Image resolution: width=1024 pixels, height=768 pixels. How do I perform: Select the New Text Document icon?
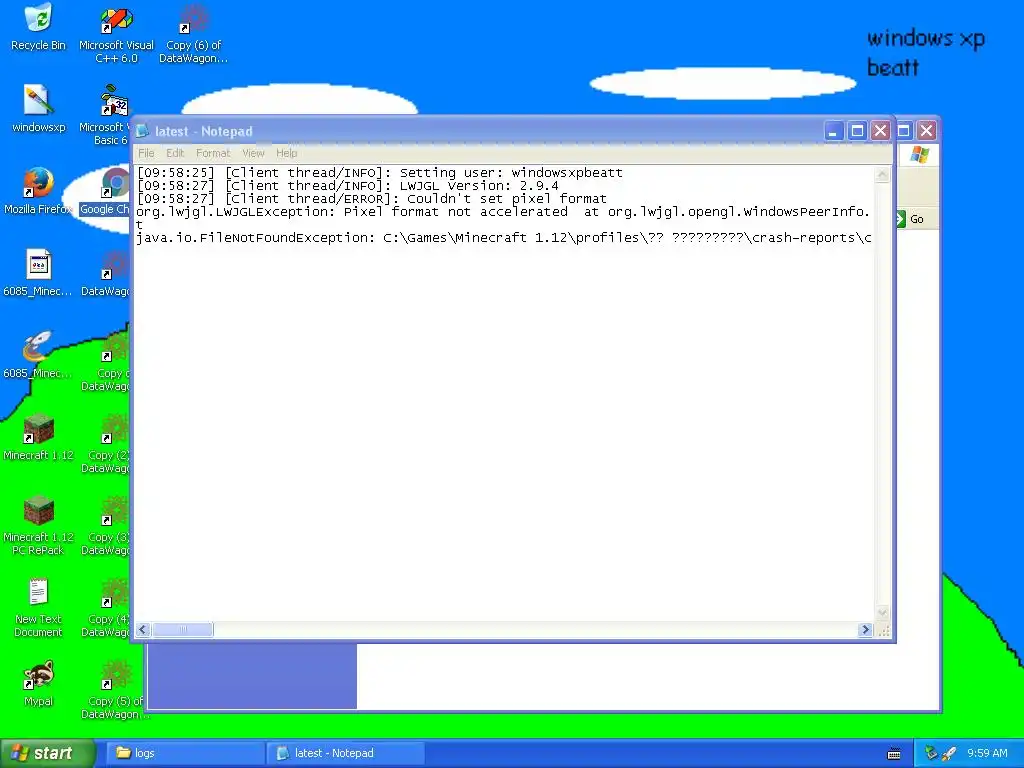[38, 608]
